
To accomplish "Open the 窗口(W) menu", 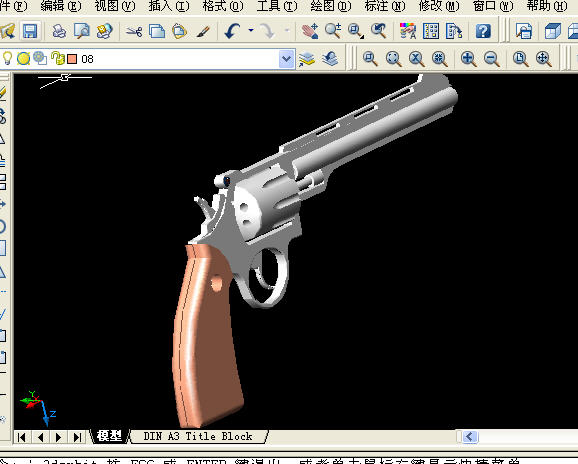I will pyautogui.click(x=493, y=6).
